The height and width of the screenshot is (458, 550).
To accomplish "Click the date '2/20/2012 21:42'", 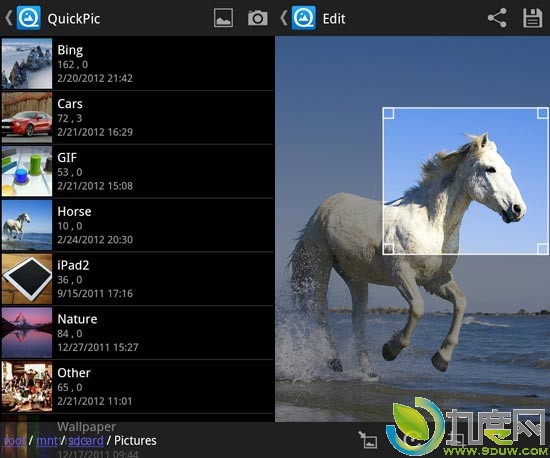I will point(95,78).
